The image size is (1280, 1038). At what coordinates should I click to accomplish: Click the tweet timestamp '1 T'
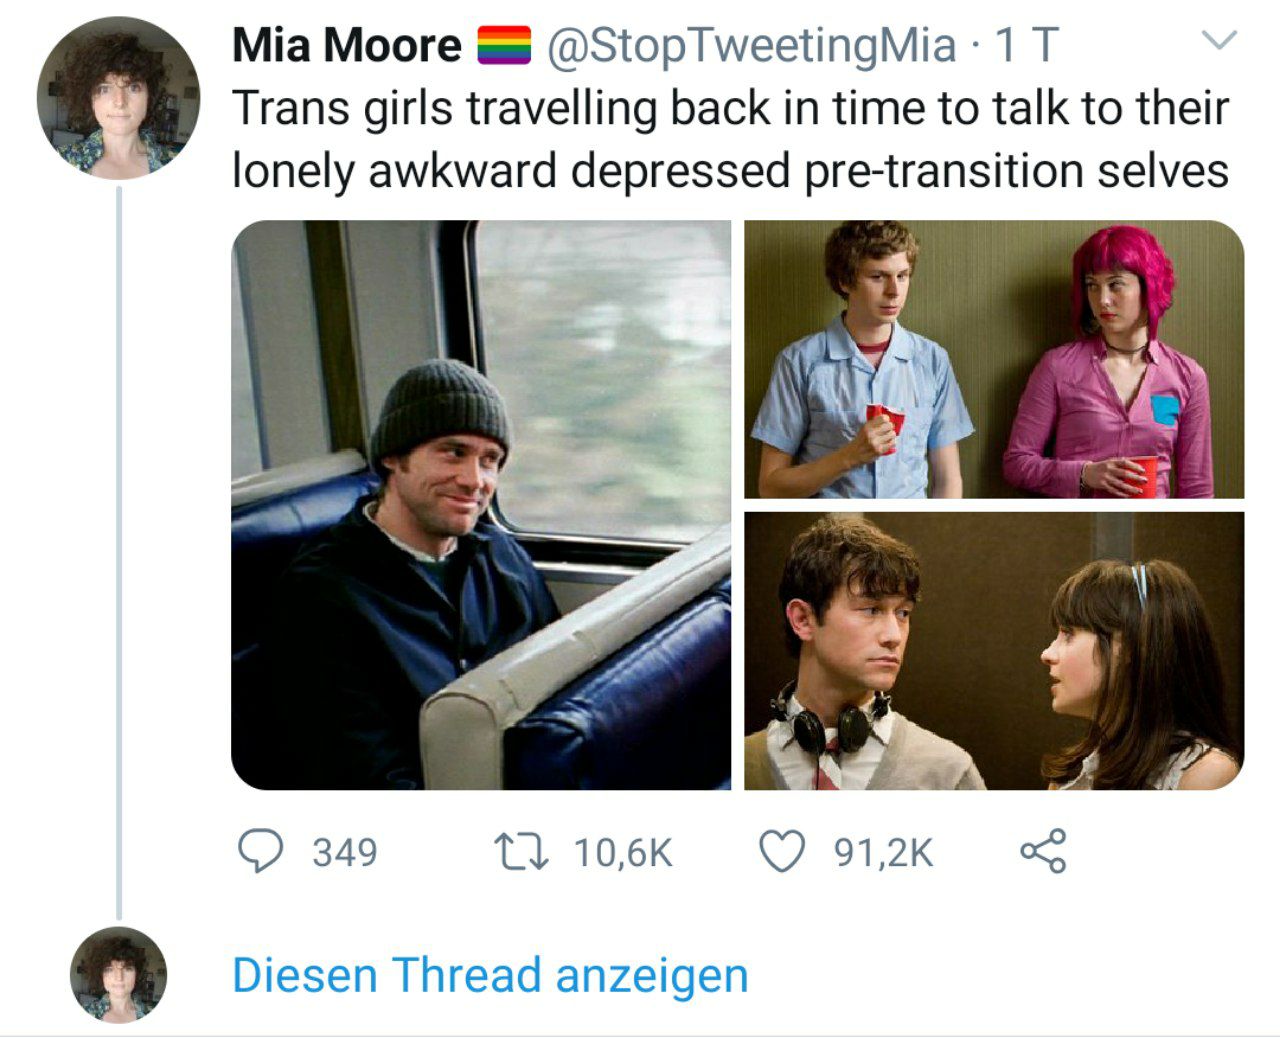(1025, 46)
